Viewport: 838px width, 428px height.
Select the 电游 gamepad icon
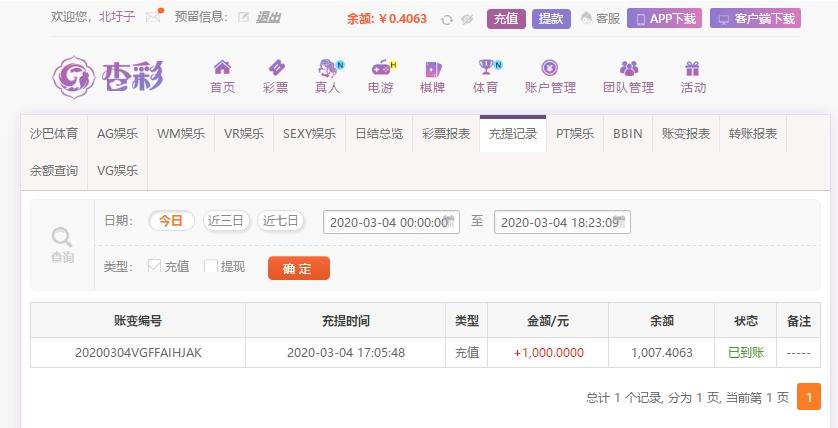coord(382,68)
